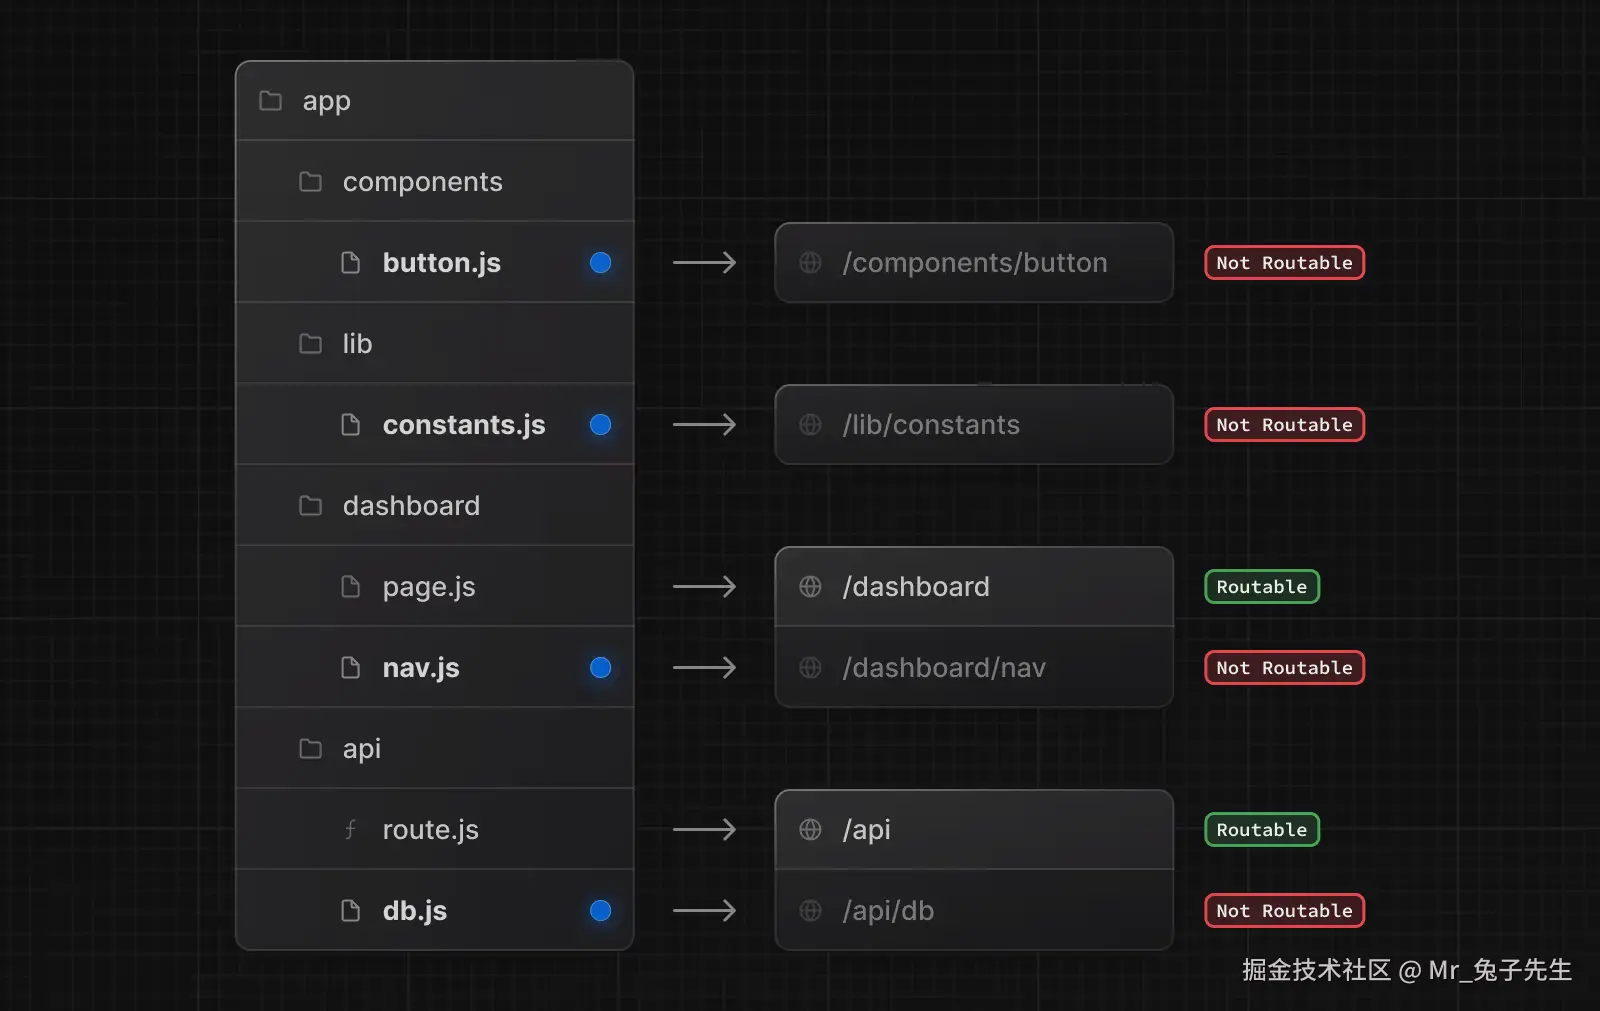Click the Not Routable badge beside /components/button

[x=1284, y=263]
